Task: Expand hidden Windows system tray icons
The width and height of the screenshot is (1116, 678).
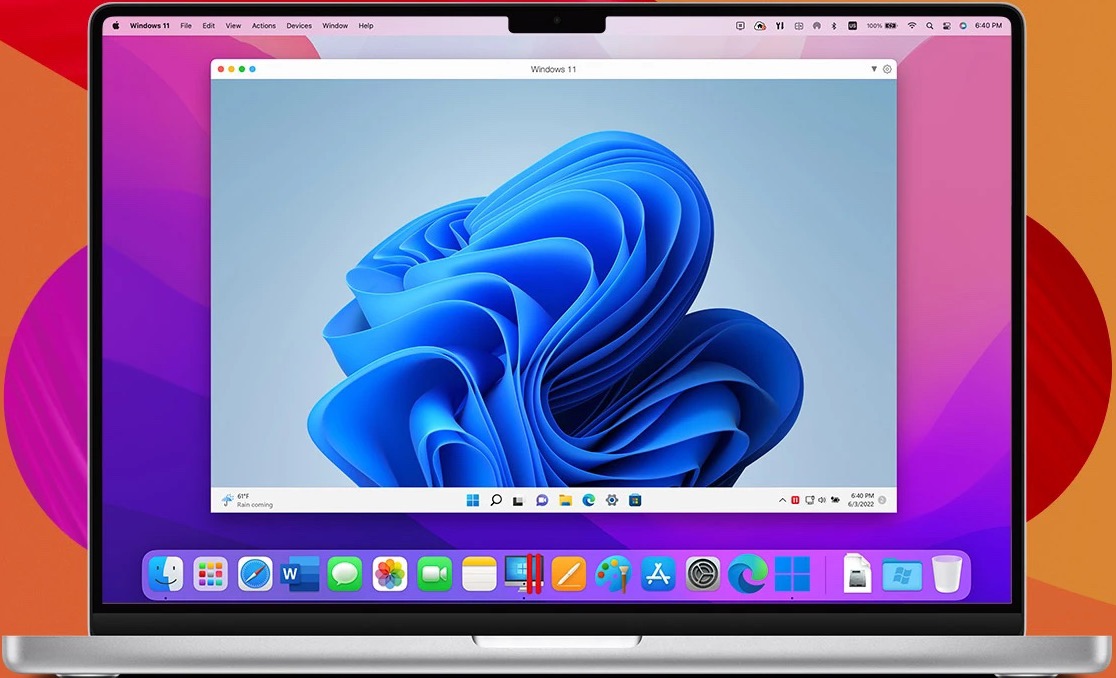Action: click(x=783, y=500)
